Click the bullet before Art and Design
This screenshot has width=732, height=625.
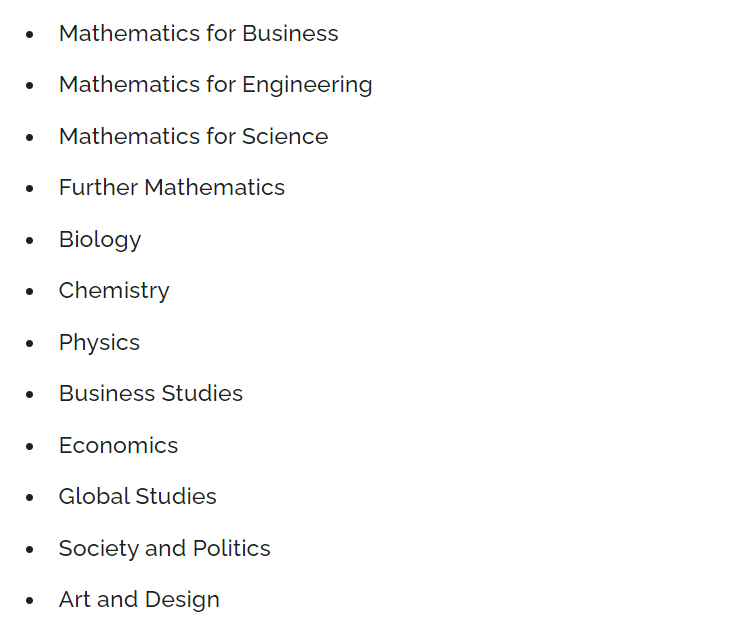point(30,600)
